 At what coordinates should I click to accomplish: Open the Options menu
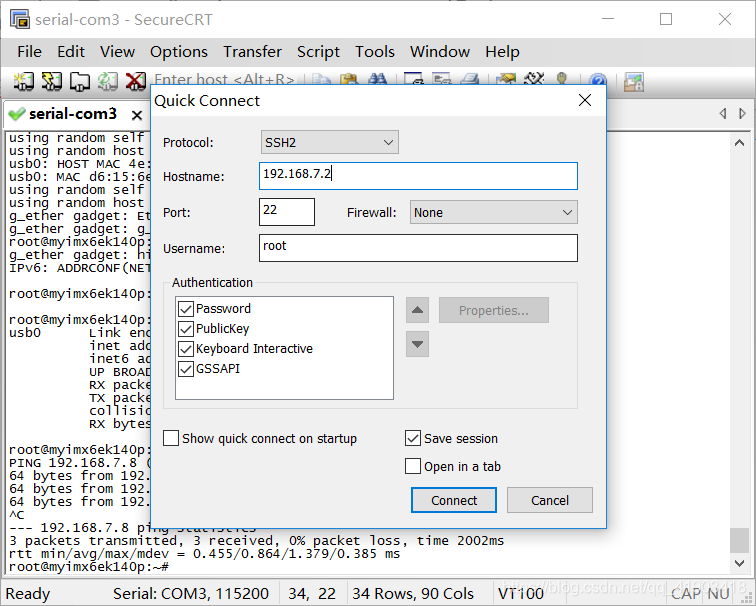point(179,52)
